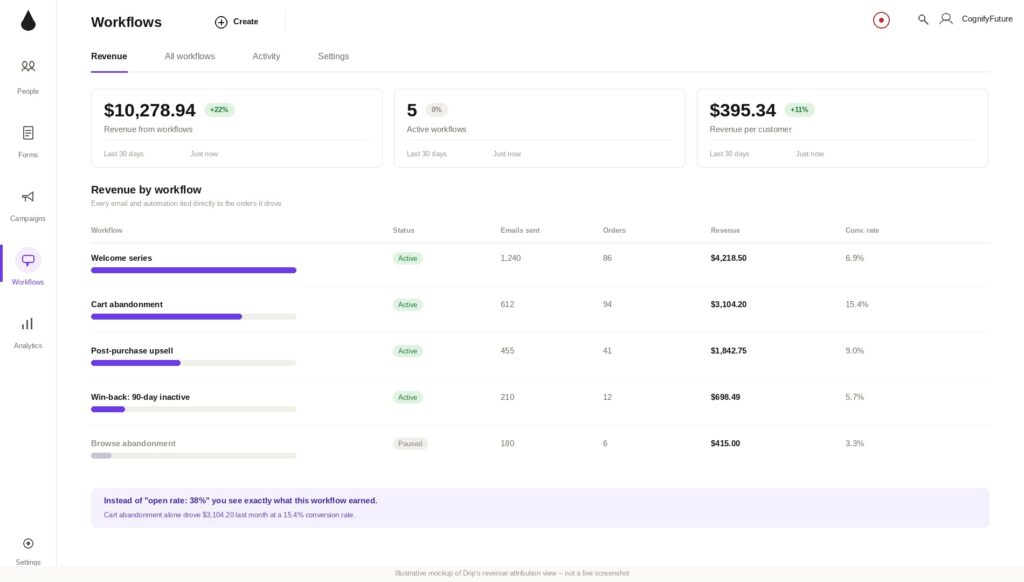Open the CognifyFuture account menu
Screen dimensions: 1024x582
pos(976,19)
